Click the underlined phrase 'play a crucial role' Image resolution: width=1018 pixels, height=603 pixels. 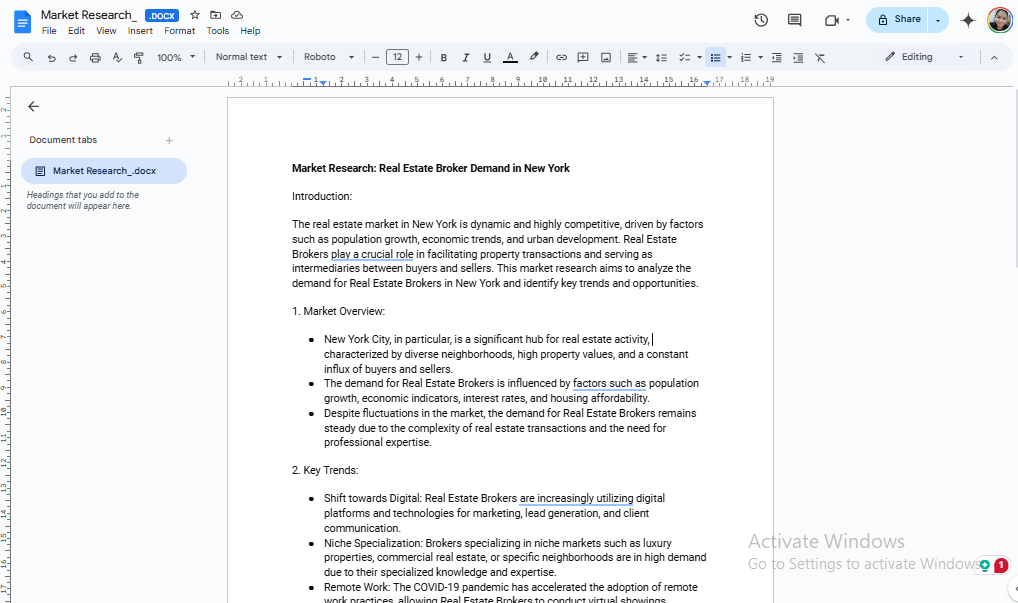[372, 254]
